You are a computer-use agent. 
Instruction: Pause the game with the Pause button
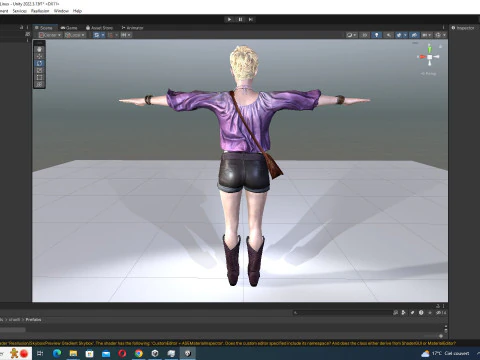pyautogui.click(x=240, y=19)
